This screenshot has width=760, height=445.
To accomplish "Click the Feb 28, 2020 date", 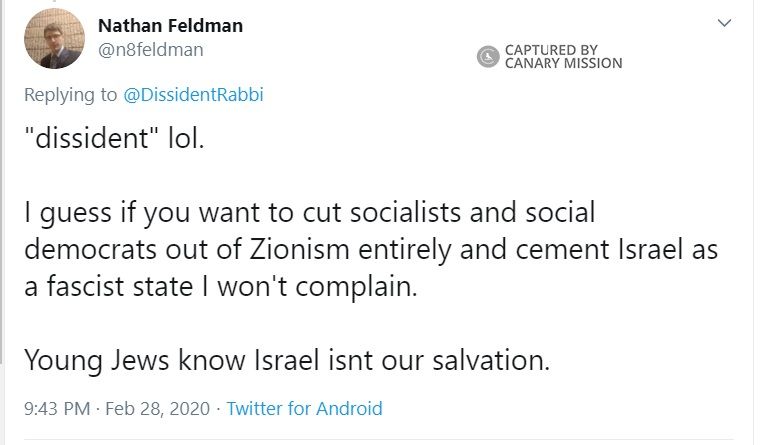I will pyautogui.click(x=158, y=408).
